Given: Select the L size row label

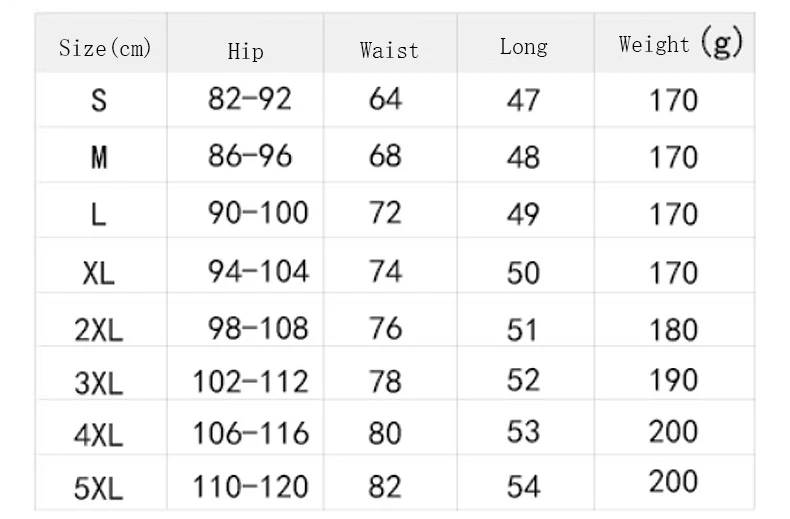Looking at the screenshot, I should (99, 214).
